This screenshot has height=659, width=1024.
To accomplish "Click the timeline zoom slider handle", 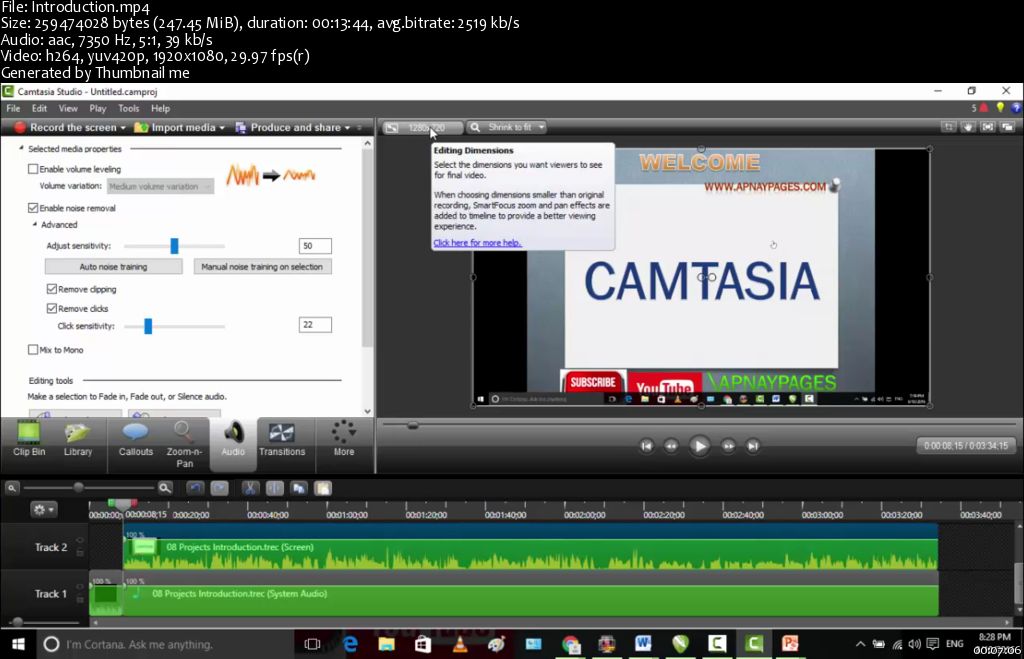I will [78, 487].
